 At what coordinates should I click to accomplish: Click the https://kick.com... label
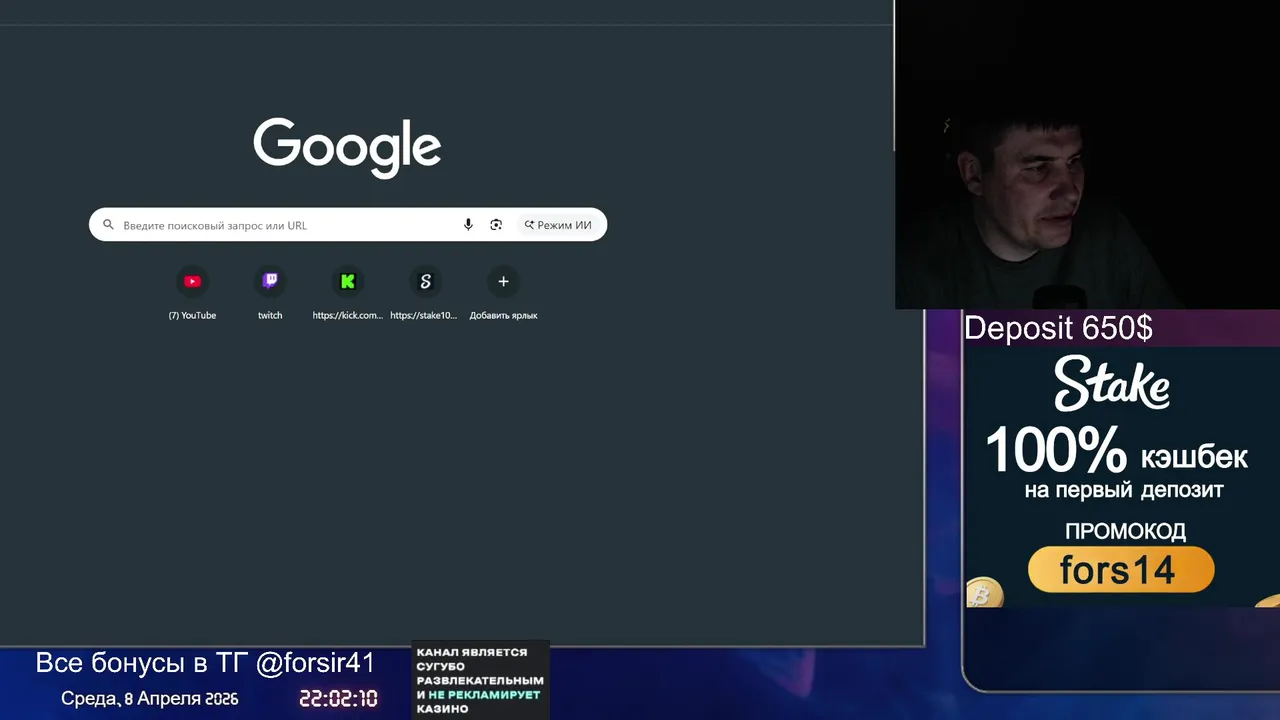[x=348, y=315]
